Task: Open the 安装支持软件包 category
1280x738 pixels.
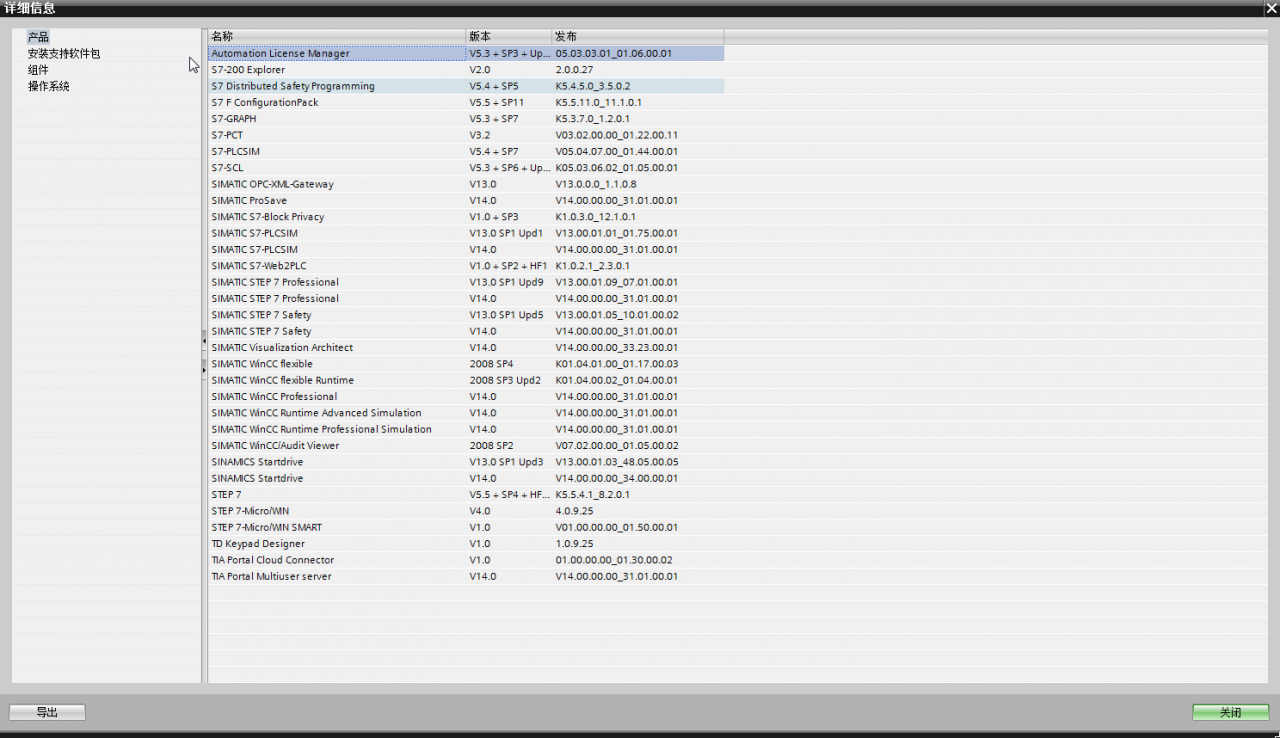Action: [x=64, y=54]
